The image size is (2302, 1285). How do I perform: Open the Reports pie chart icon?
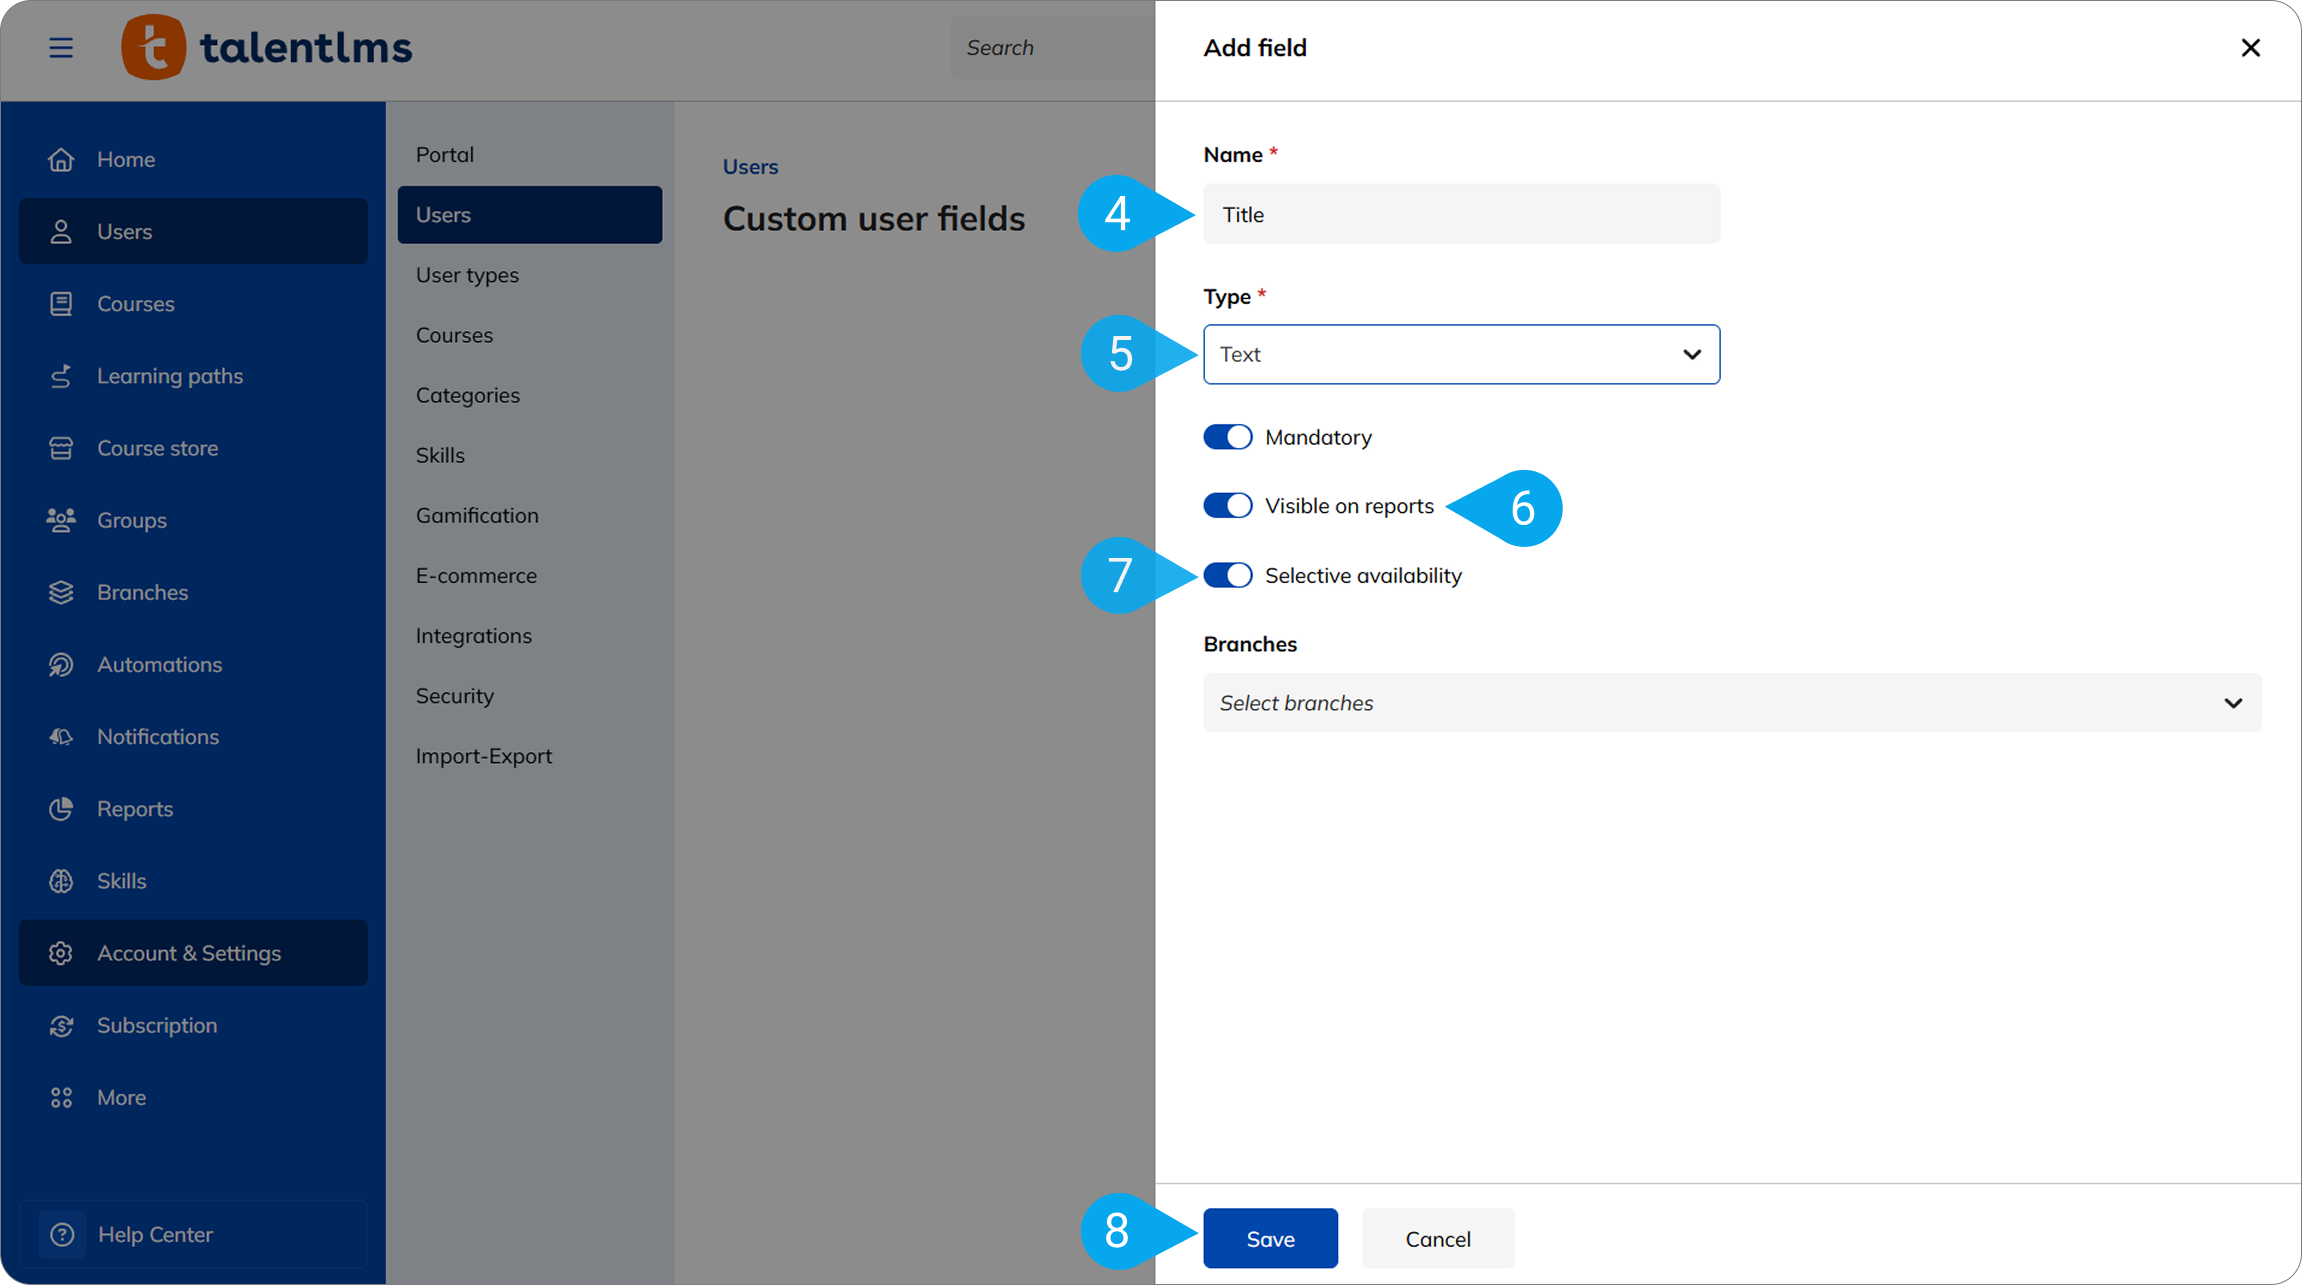(61, 808)
